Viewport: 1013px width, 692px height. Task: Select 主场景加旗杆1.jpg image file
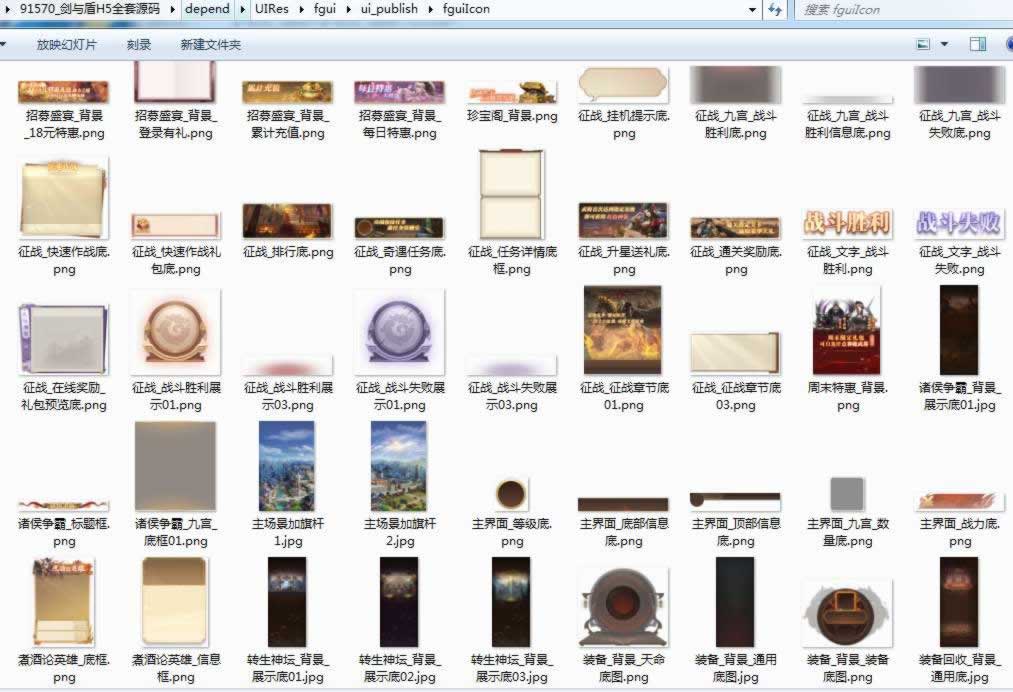[287, 466]
